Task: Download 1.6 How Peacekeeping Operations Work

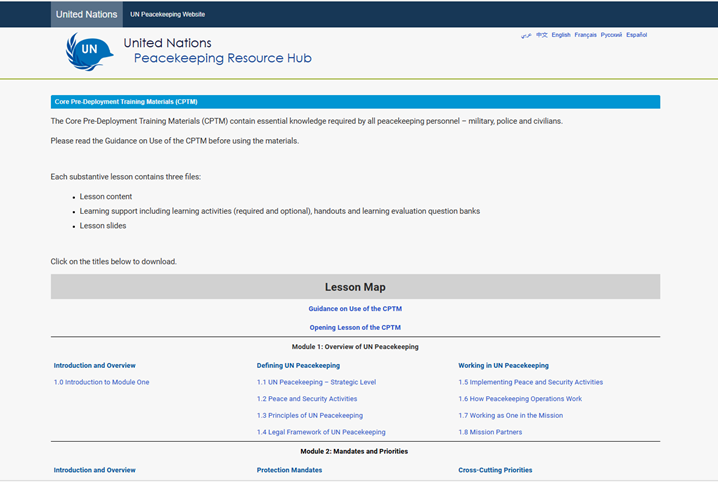Action: [520, 399]
